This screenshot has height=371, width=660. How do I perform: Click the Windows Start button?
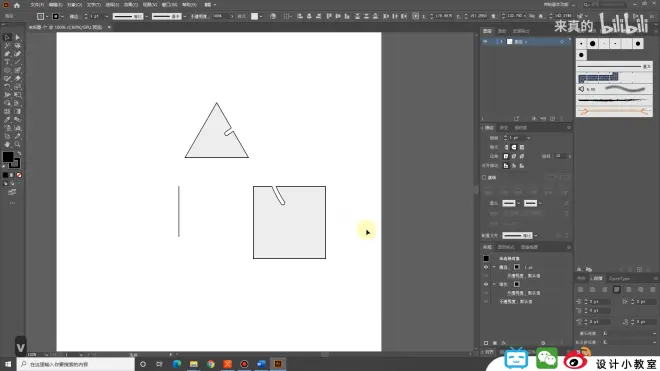click(x=8, y=364)
